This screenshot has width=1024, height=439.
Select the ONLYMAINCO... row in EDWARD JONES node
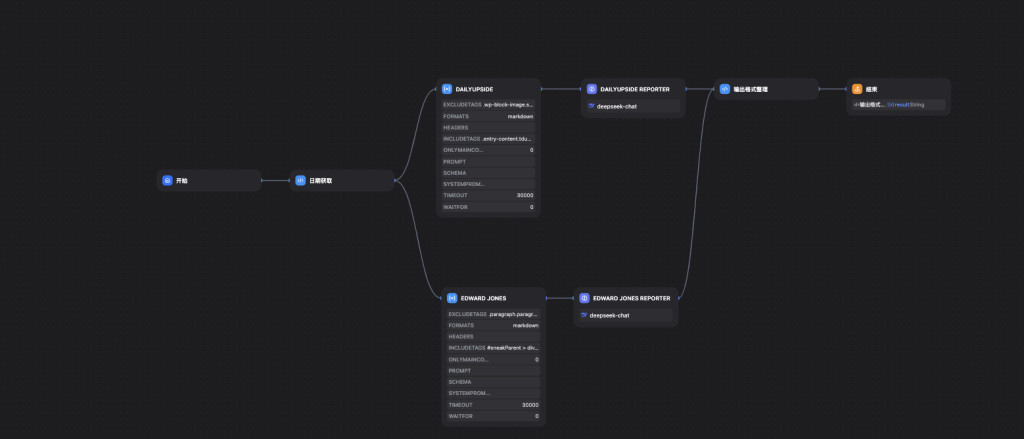point(493,359)
